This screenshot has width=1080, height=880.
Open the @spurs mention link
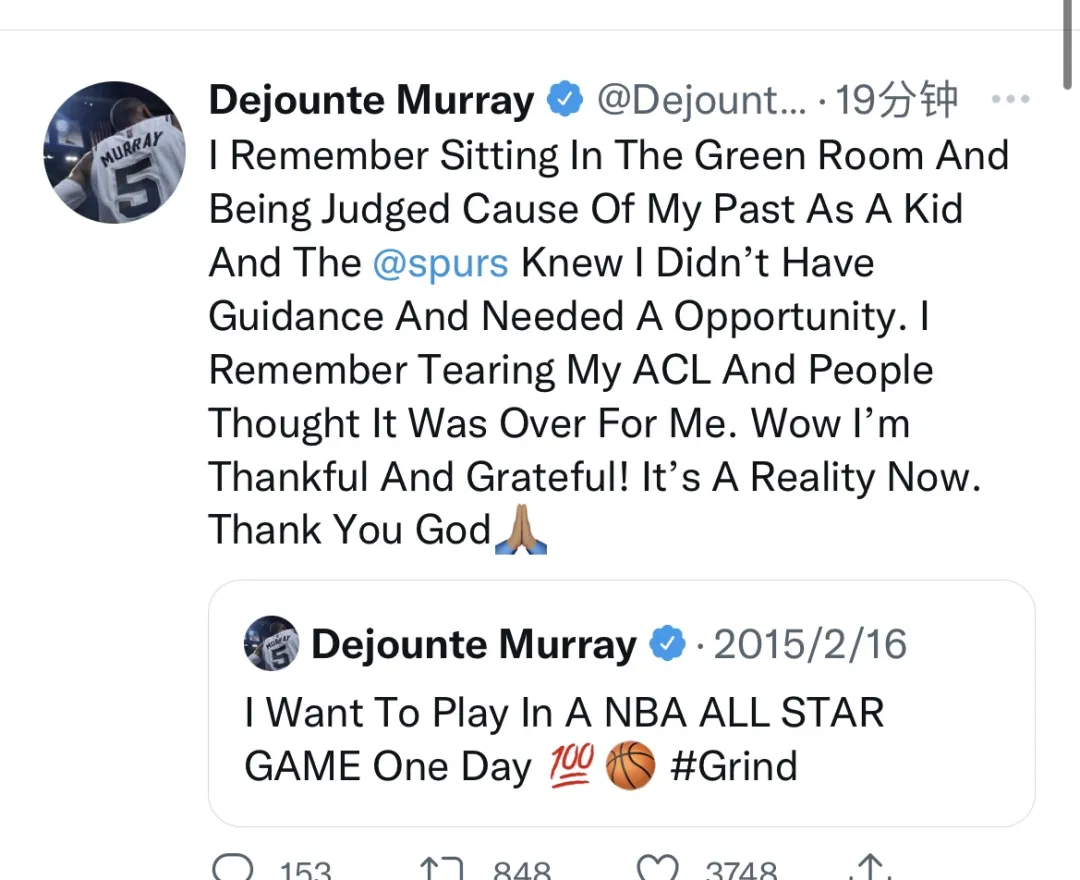point(441,263)
